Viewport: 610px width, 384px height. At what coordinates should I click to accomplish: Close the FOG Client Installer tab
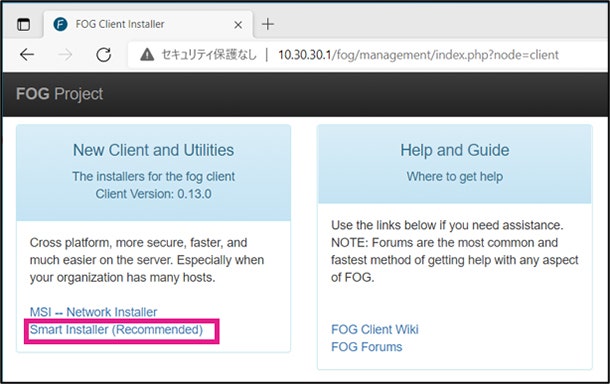tap(238, 25)
